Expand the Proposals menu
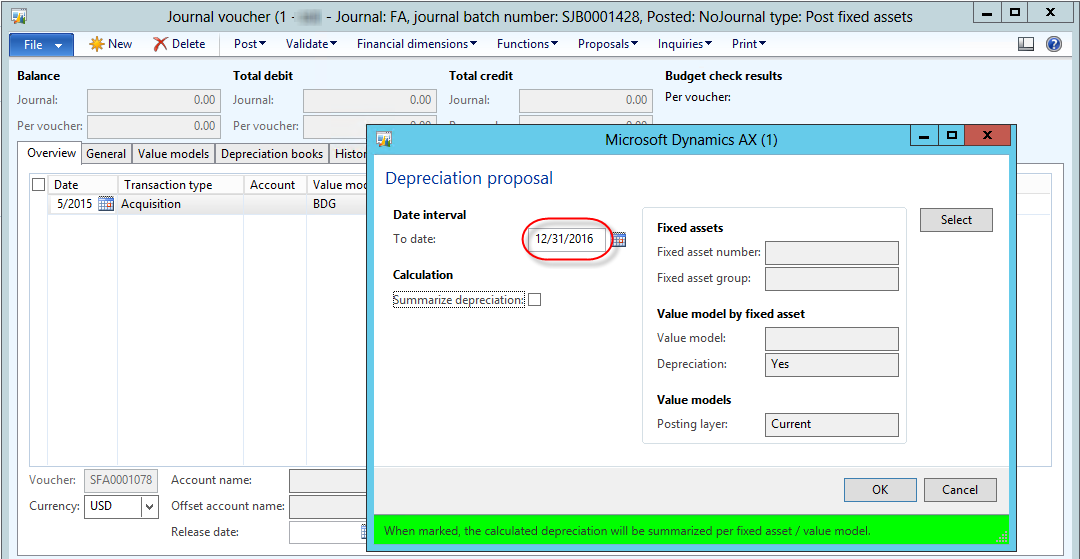Image resolution: width=1080 pixels, height=559 pixels. click(608, 44)
